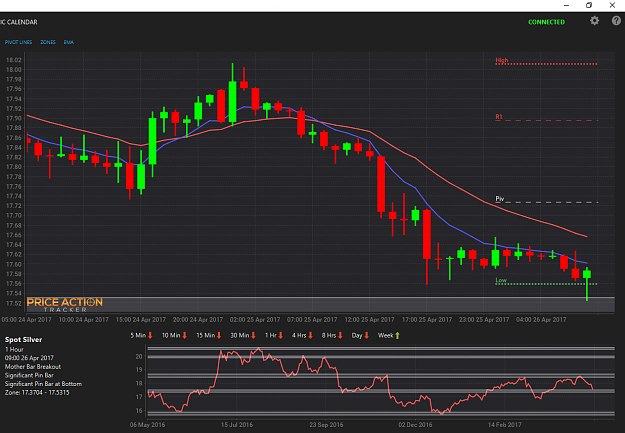Click the 09:00 26 Apr 2017 timestamp
This screenshot has height=433, width=625.
point(29,358)
